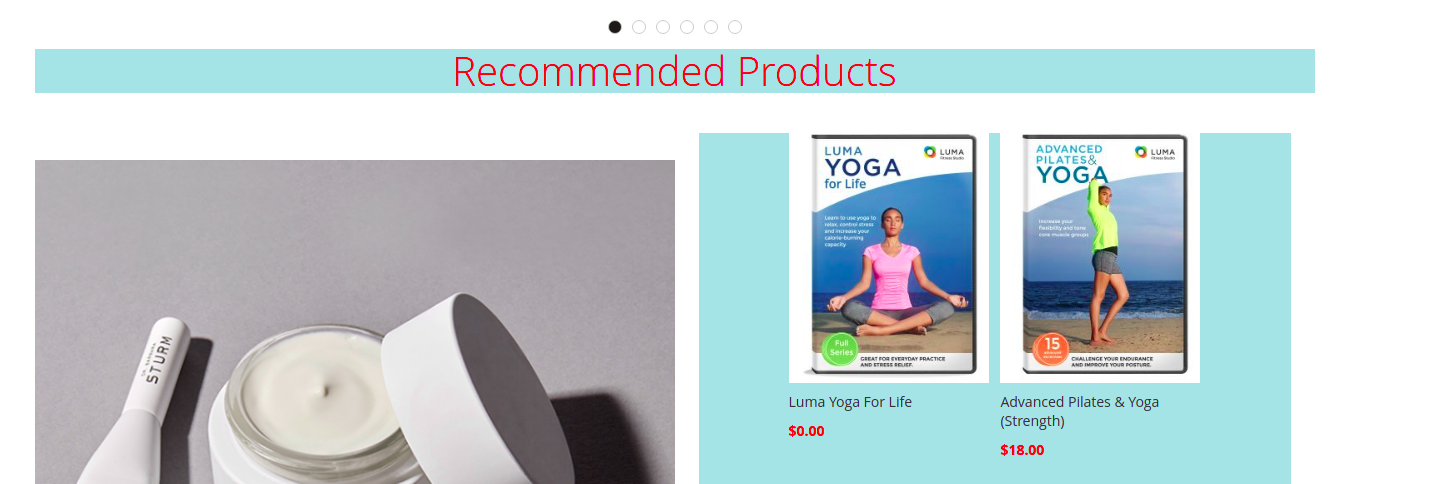Click the Recommended Products heading
This screenshot has height=484, width=1431.
(674, 71)
